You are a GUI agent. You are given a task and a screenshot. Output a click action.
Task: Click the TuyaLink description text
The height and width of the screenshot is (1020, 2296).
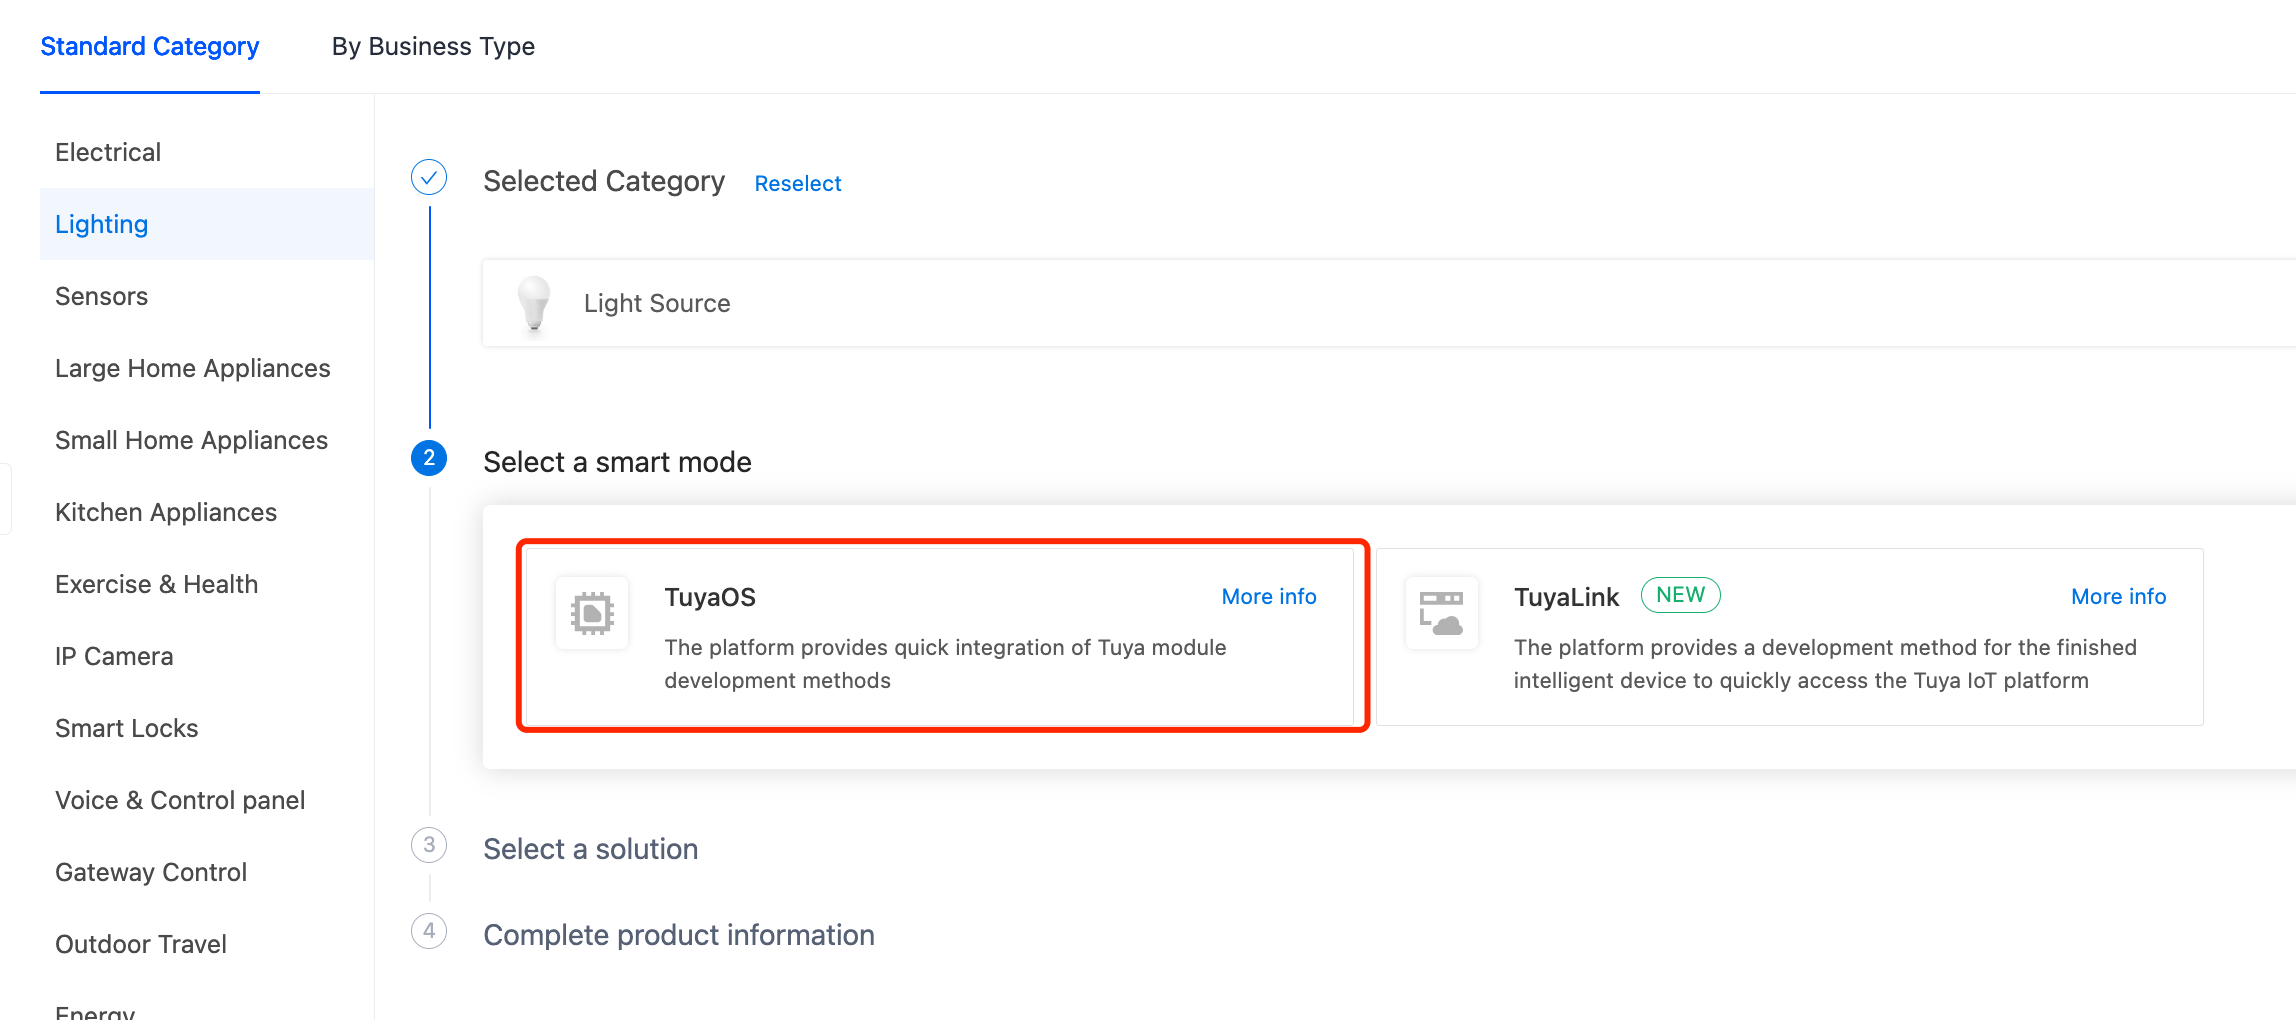click(x=1825, y=664)
